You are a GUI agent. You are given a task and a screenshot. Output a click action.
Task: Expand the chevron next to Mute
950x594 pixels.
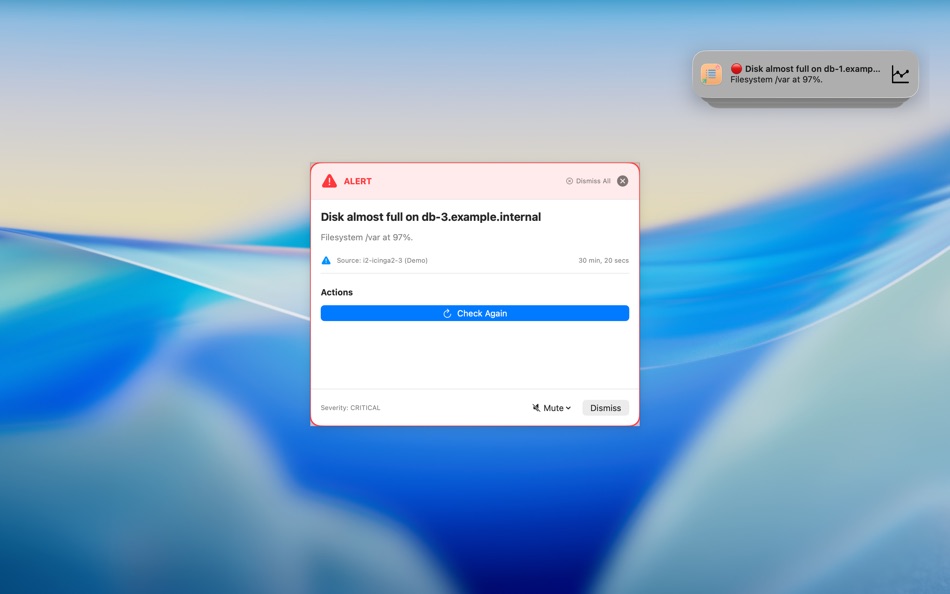[x=567, y=407]
